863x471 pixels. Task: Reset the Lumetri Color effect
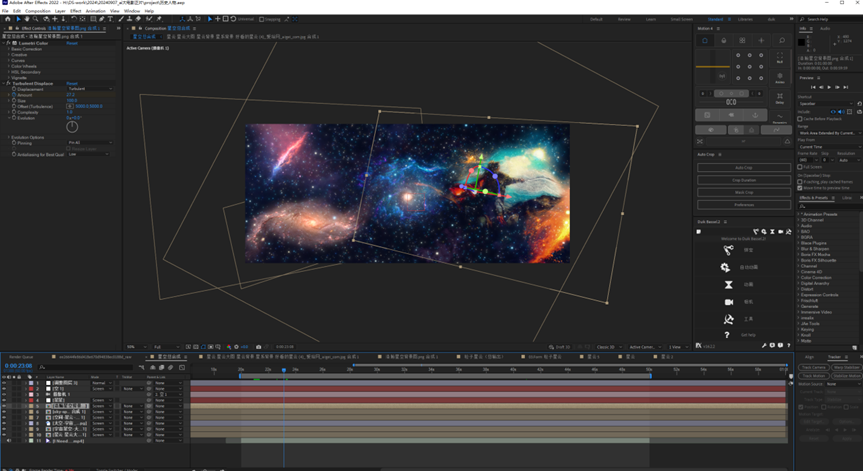tap(72, 43)
